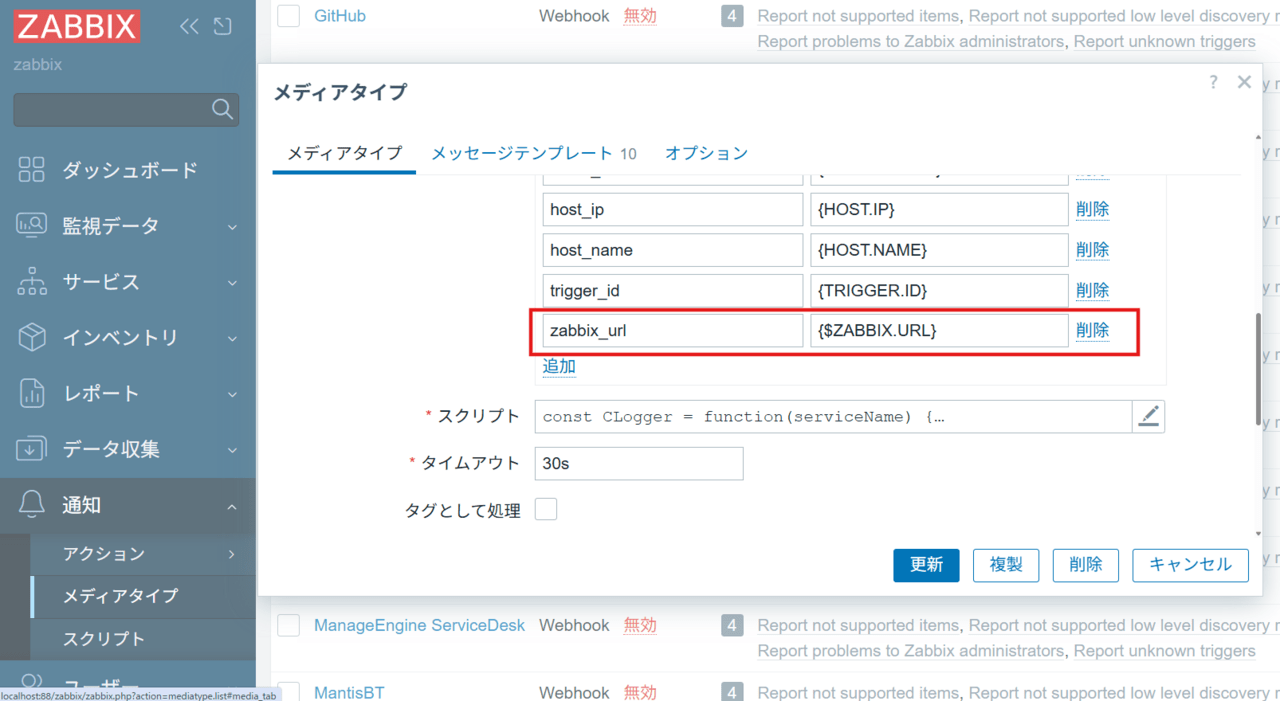The width and height of the screenshot is (1280, 701).
Task: Select the GitHub media type checkbox
Action: [x=289, y=16]
